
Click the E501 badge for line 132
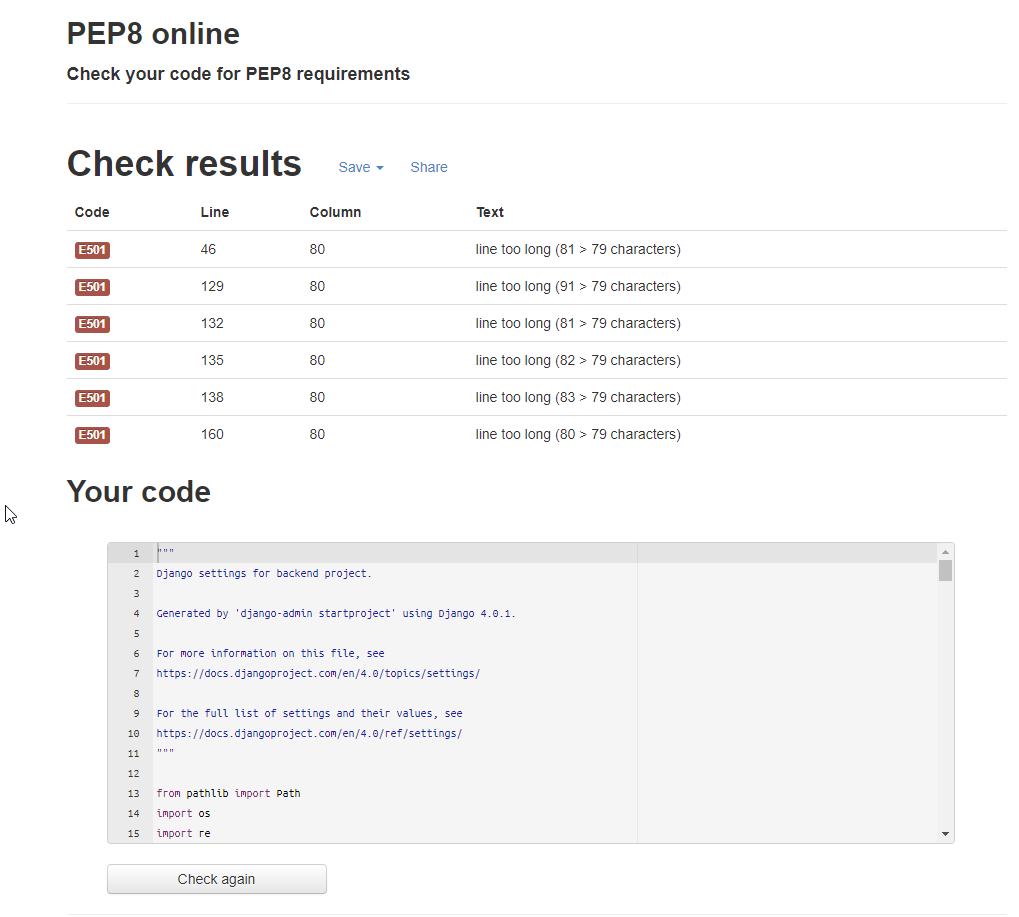[x=91, y=324]
